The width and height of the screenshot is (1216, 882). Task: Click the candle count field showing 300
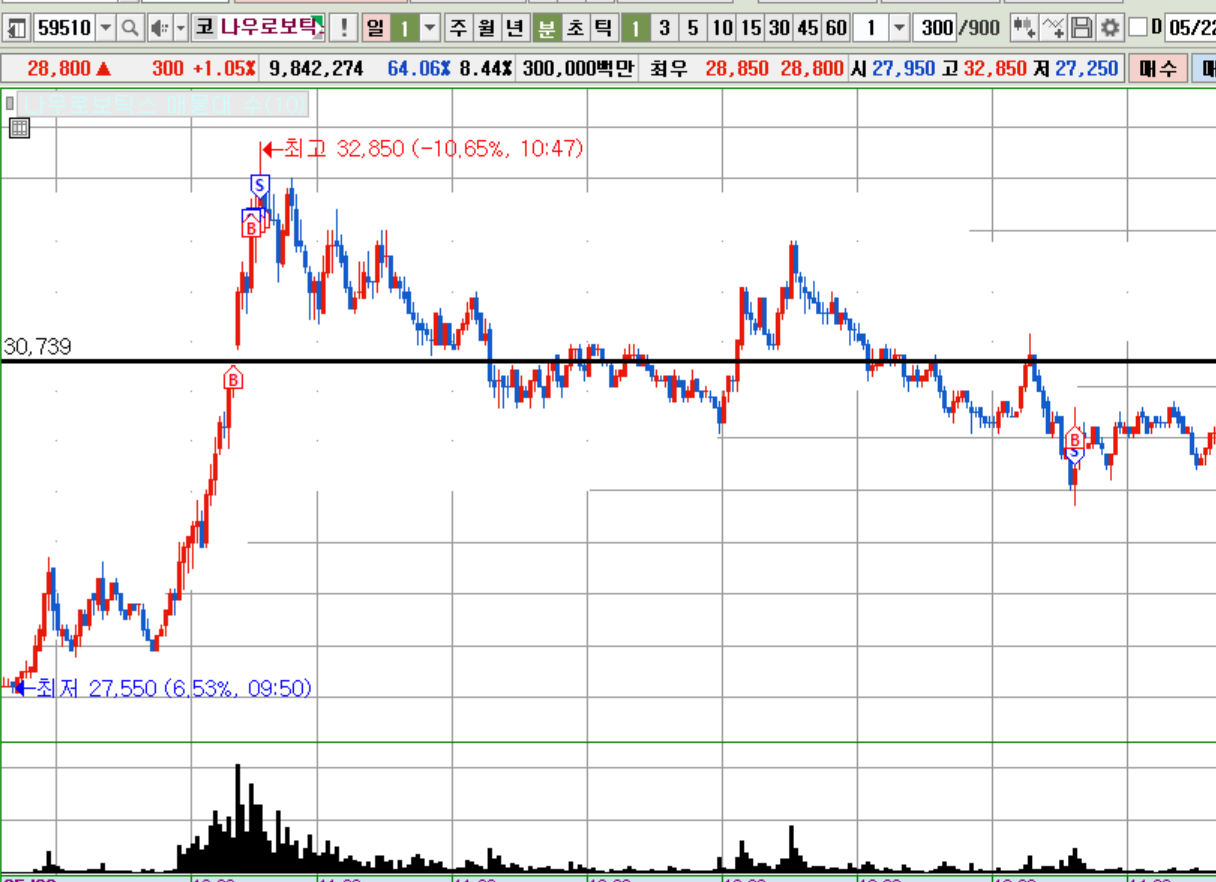coord(937,28)
